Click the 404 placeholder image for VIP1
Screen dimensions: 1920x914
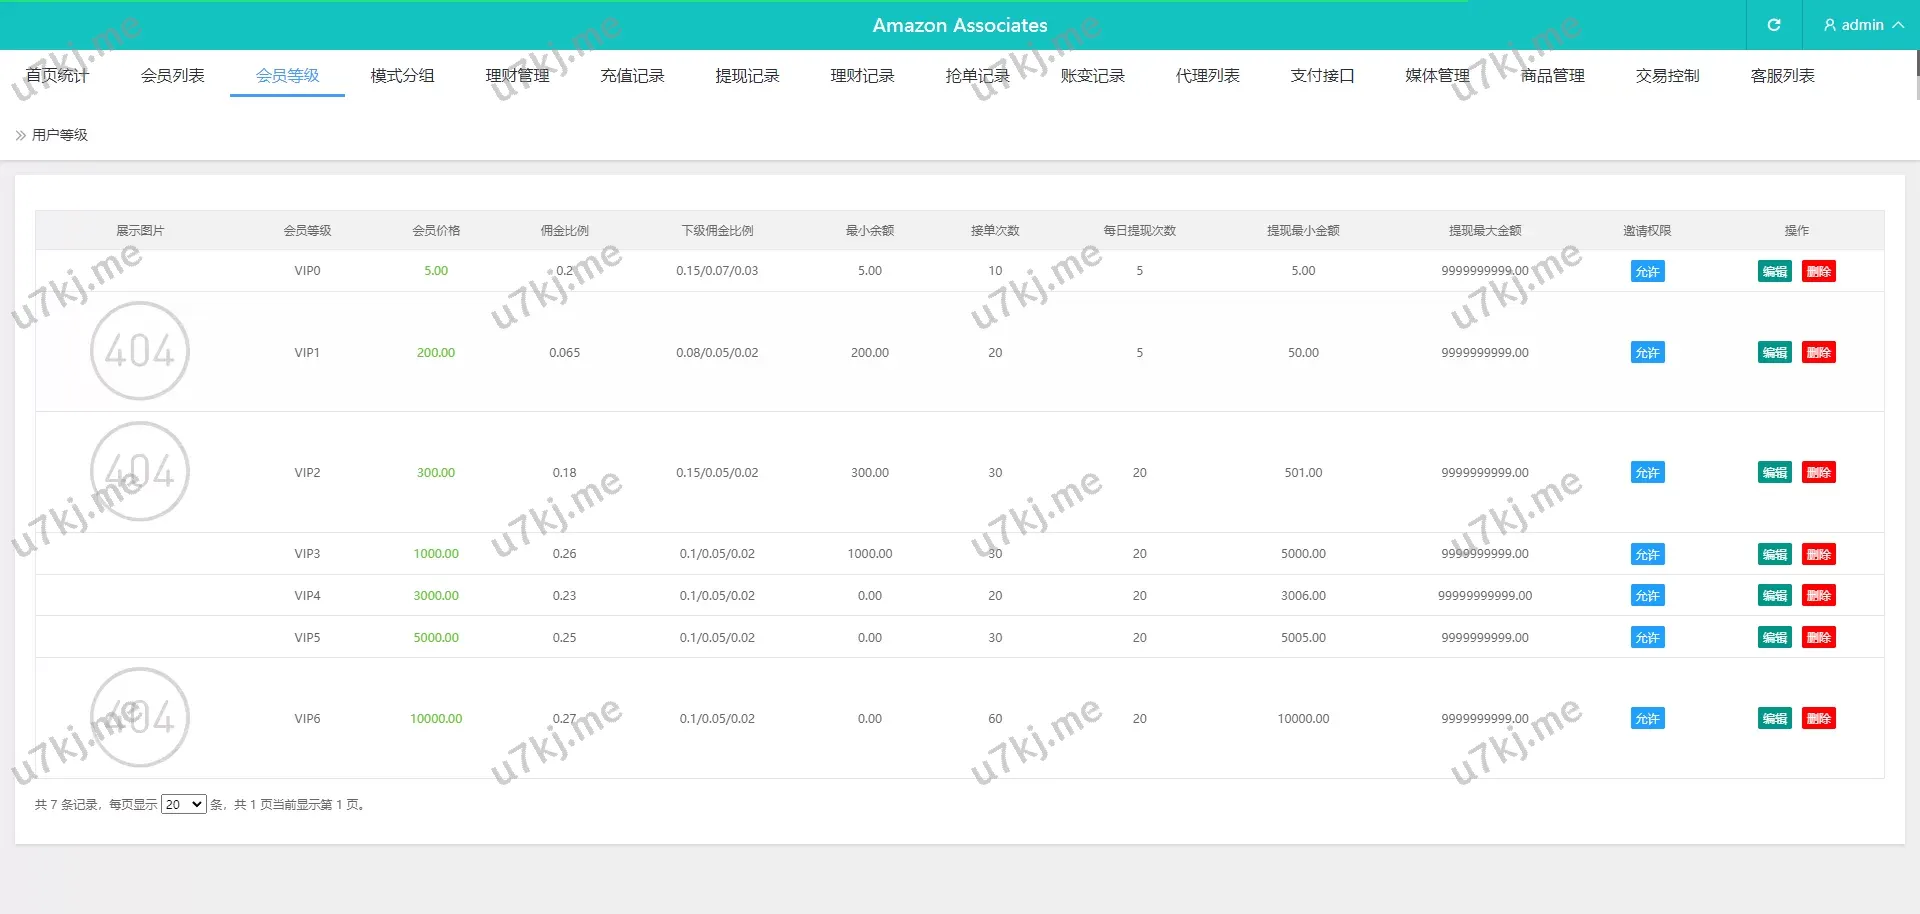(x=140, y=351)
